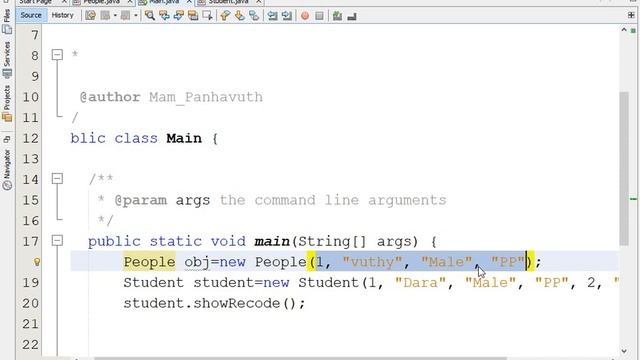Click the Uncomment code icon
The image size is (640, 360).
click(352, 16)
